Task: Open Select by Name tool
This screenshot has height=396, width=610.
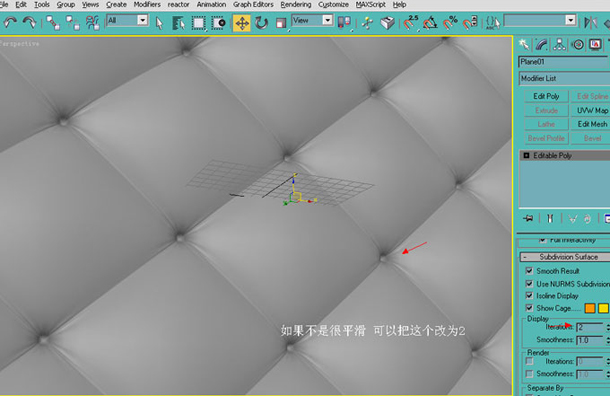Action: coord(179,23)
